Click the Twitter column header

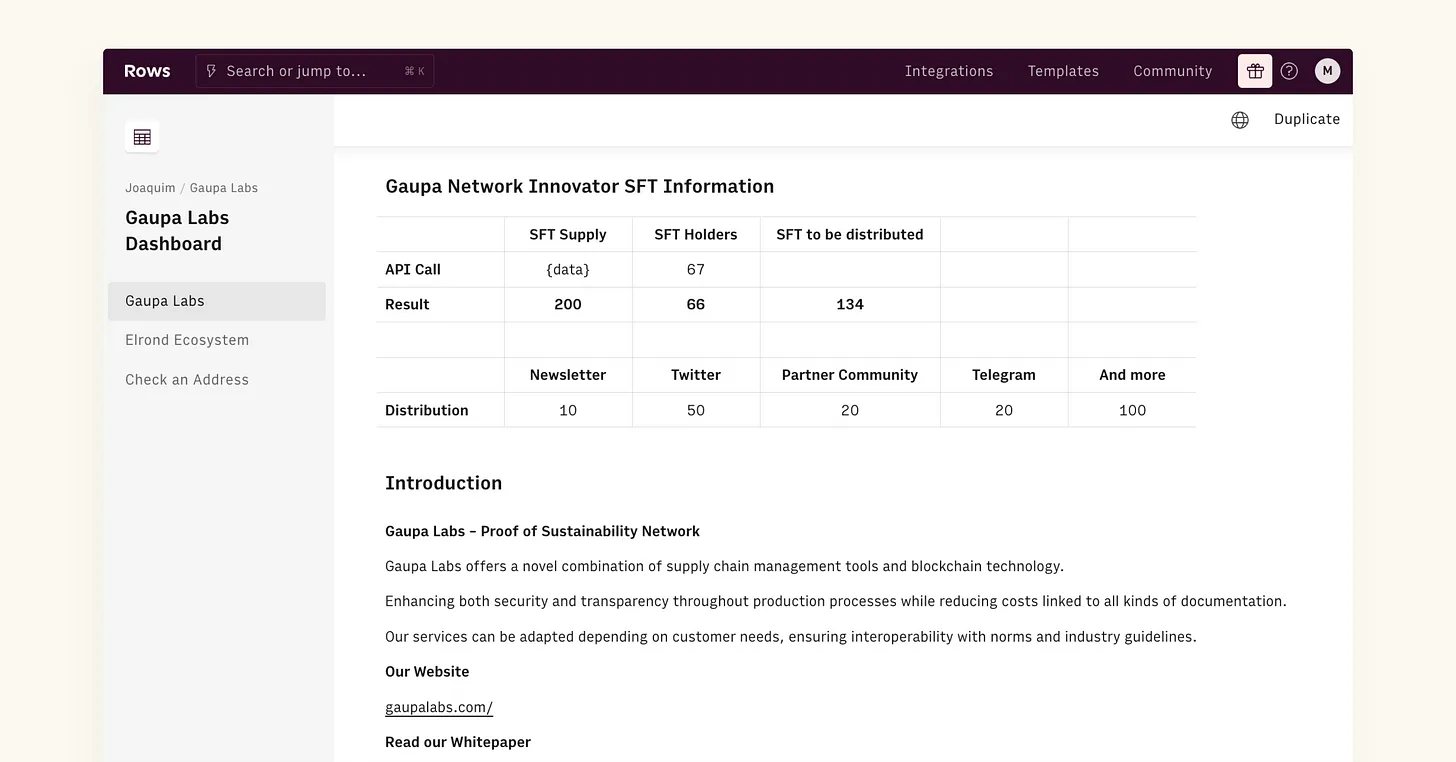coord(696,375)
